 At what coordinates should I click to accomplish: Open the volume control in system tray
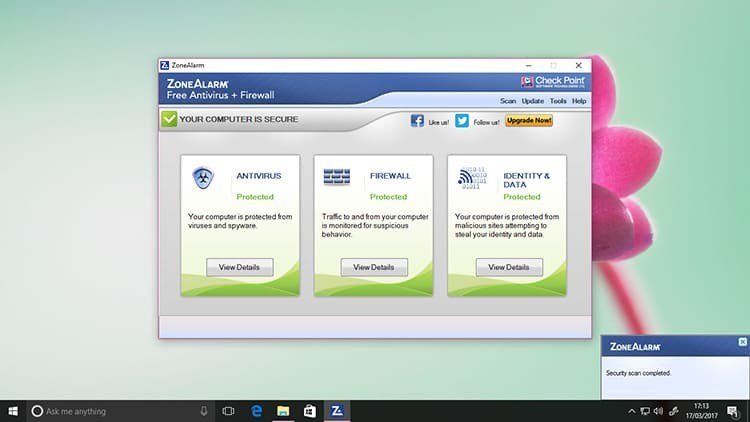pos(659,411)
